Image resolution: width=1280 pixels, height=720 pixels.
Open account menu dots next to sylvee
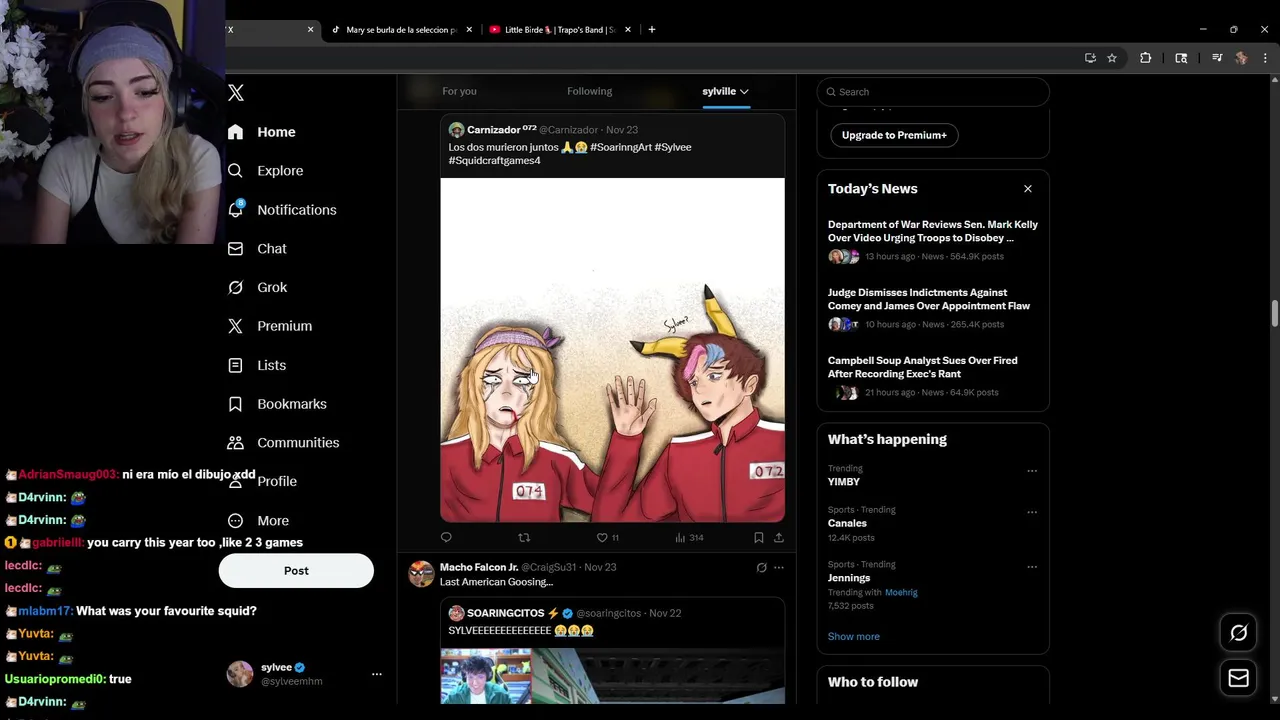click(x=377, y=675)
